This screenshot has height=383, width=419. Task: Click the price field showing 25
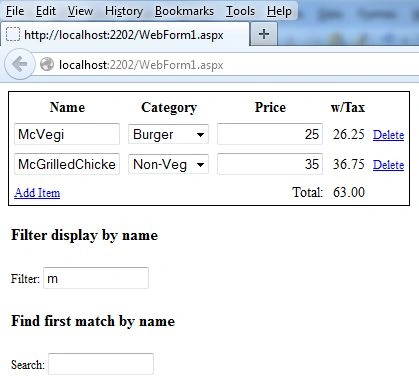[270, 134]
